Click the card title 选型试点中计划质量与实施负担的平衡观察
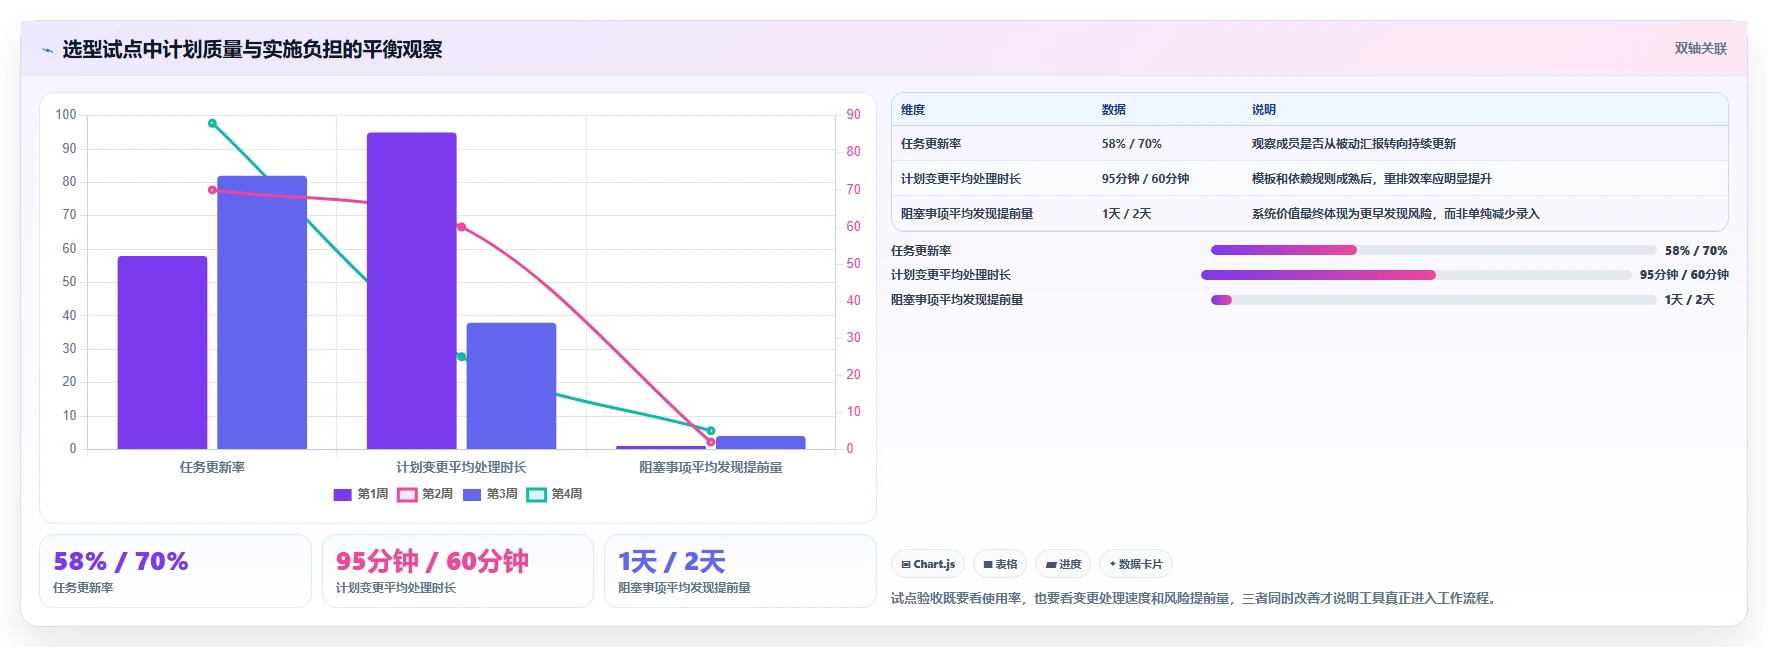 [x=252, y=50]
